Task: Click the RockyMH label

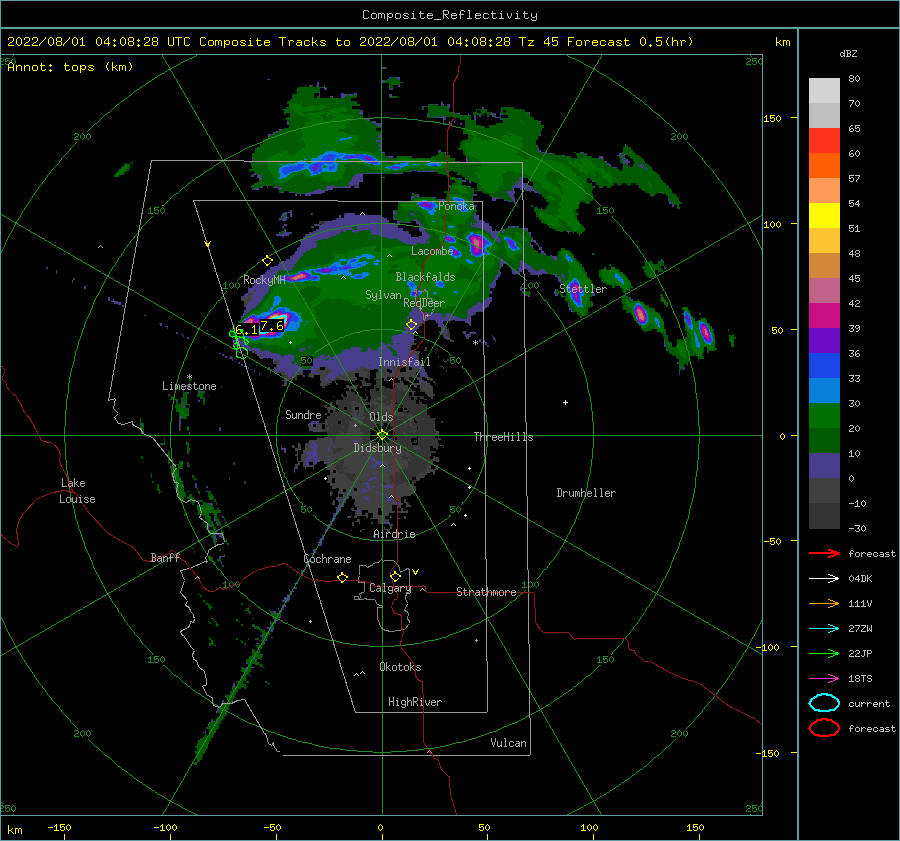Action: (x=265, y=280)
